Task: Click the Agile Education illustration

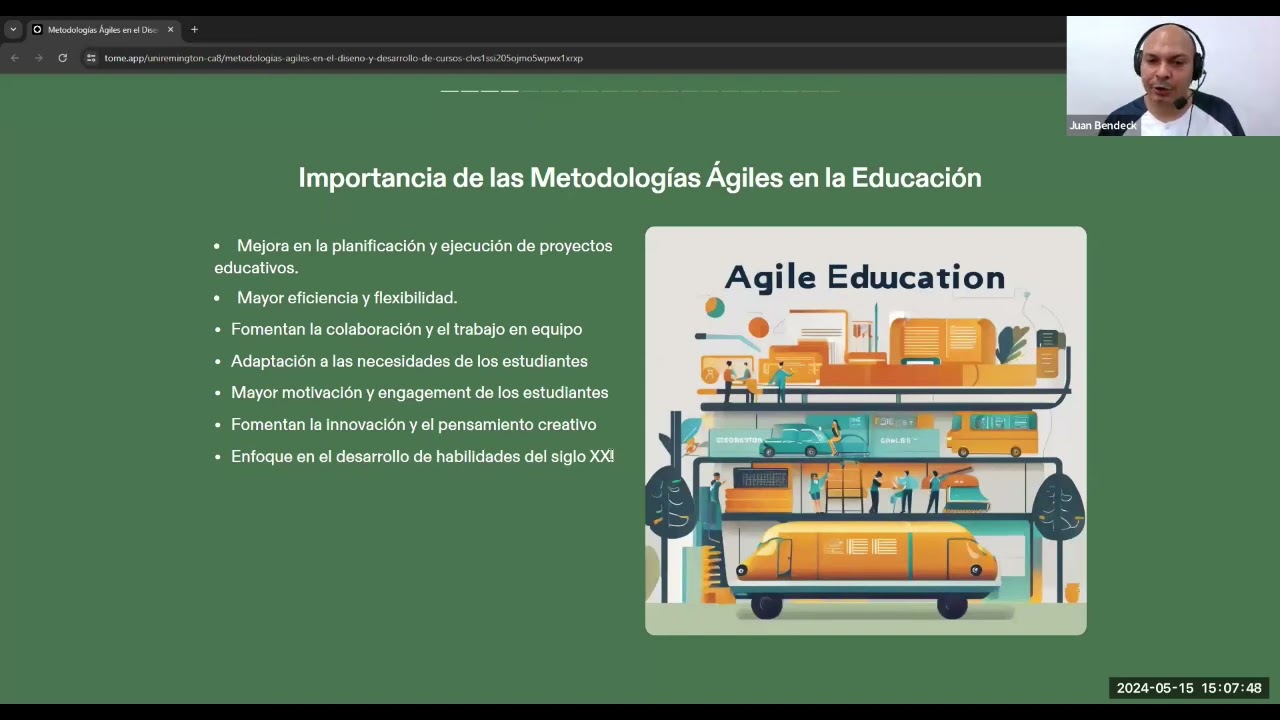Action: click(x=865, y=430)
